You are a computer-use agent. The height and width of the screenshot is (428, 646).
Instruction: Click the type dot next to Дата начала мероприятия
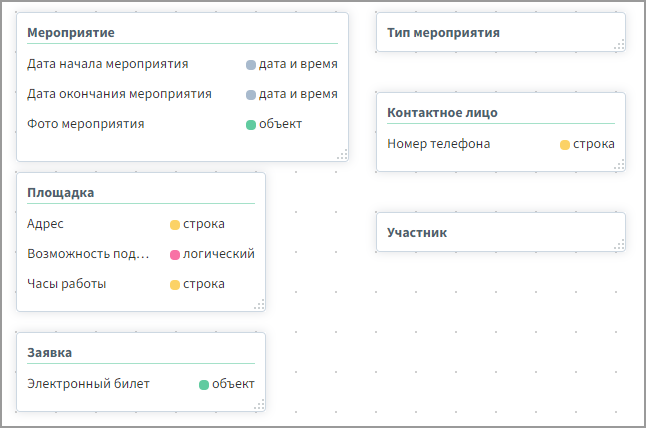coord(251,65)
